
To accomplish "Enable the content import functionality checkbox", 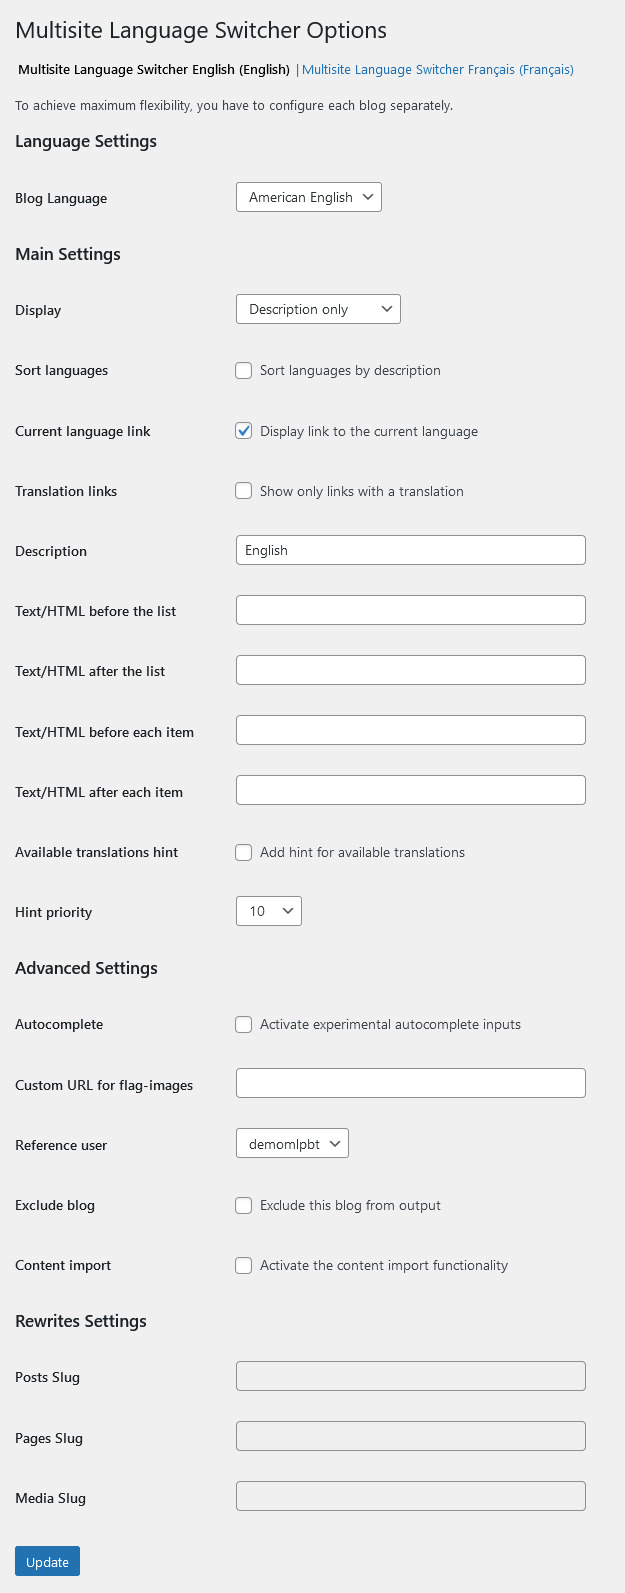I will (x=244, y=1266).
